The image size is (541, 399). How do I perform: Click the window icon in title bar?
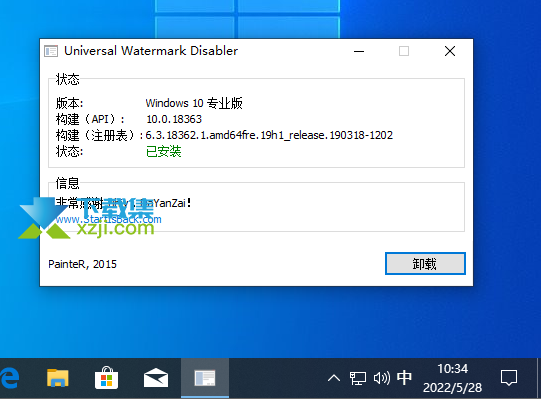click(x=51, y=51)
